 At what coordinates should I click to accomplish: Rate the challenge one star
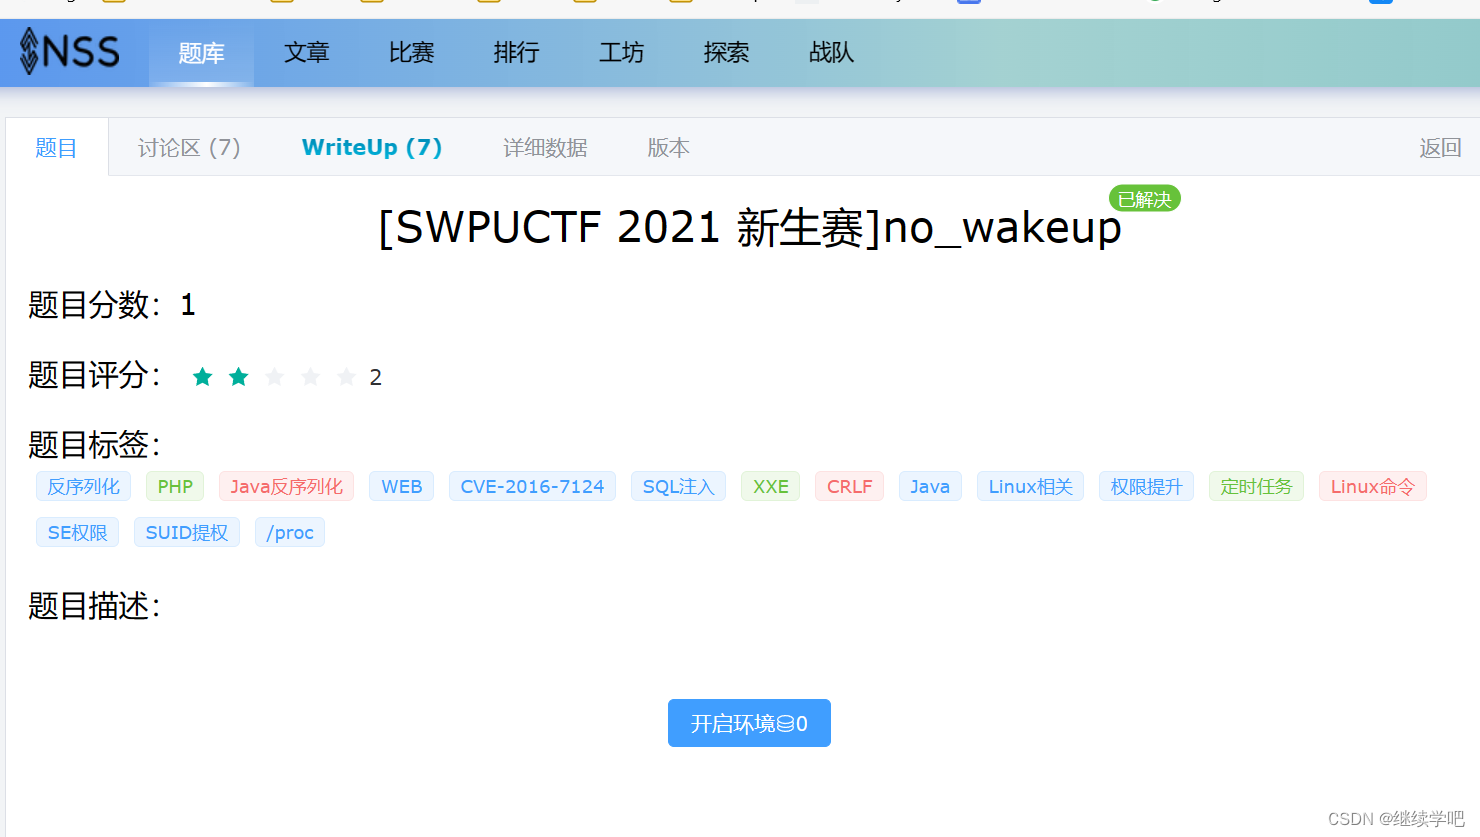tap(203, 377)
